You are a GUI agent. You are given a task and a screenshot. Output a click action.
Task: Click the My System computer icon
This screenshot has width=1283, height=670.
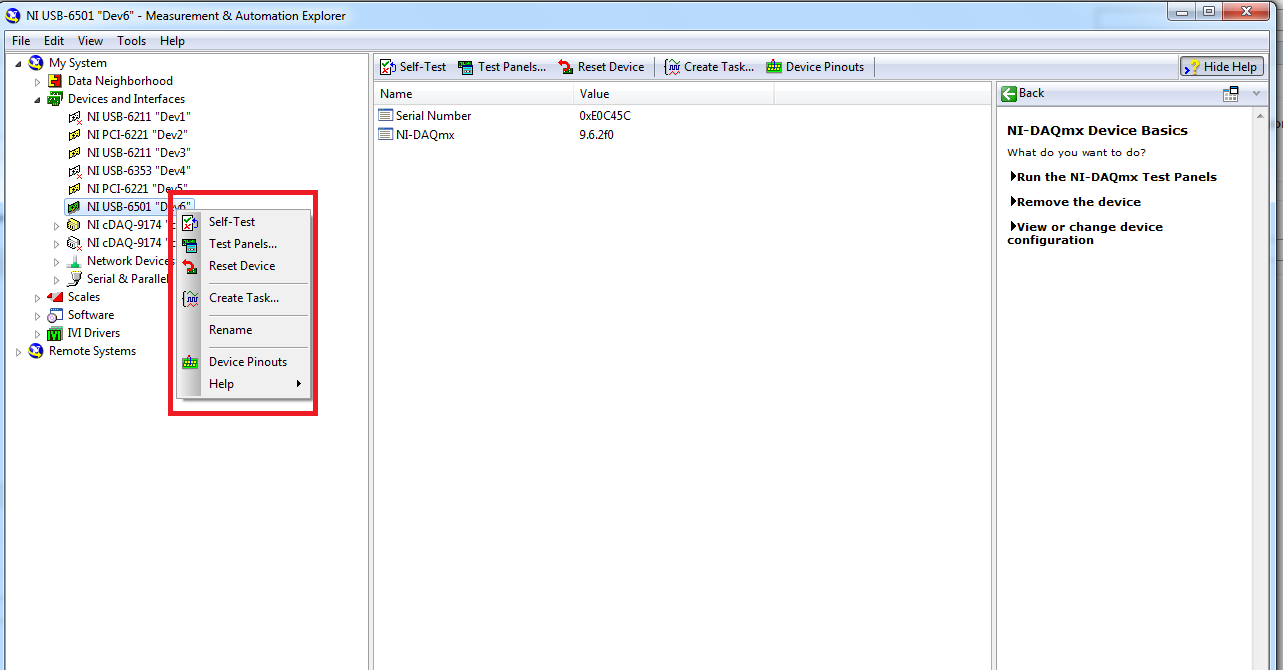[x=37, y=63]
